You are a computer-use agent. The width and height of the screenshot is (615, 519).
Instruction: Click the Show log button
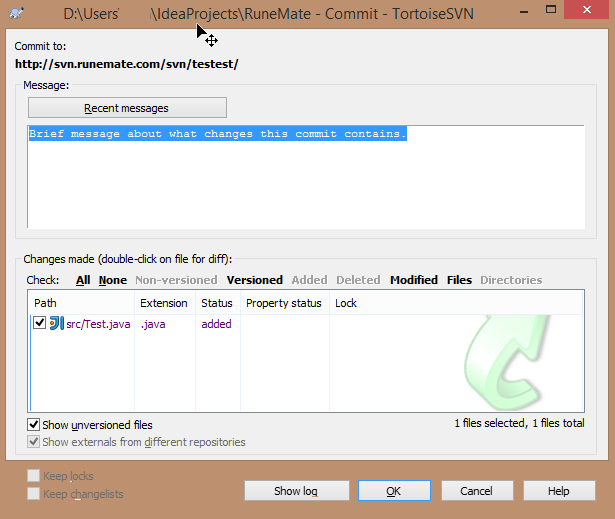pos(297,491)
